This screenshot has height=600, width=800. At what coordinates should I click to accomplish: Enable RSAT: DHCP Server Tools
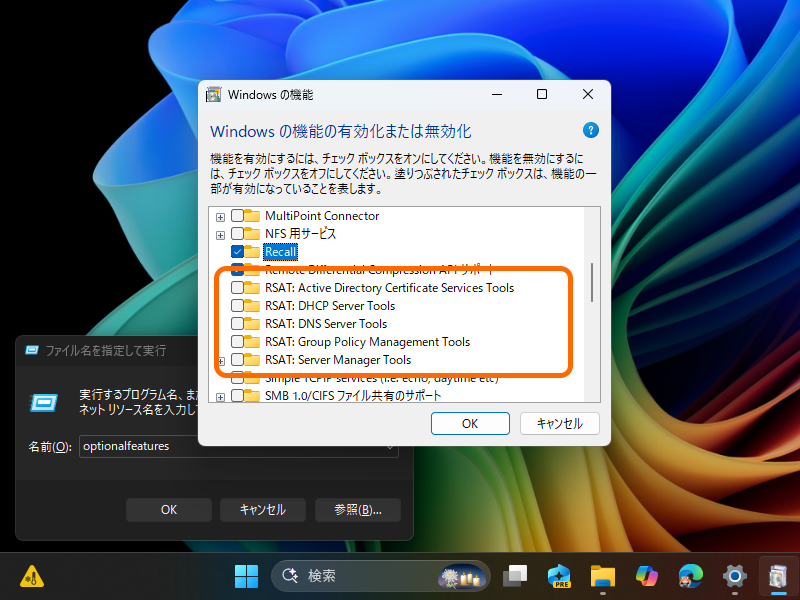[236, 306]
